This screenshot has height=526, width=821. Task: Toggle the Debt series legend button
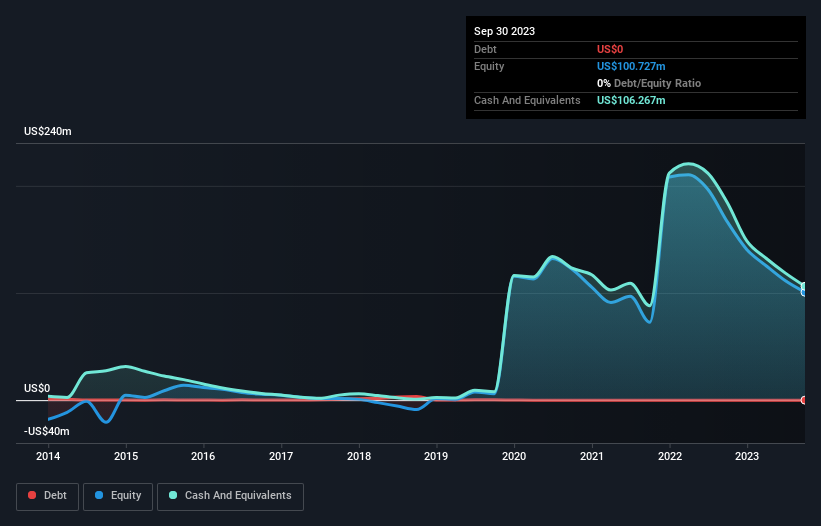pyautogui.click(x=48, y=496)
